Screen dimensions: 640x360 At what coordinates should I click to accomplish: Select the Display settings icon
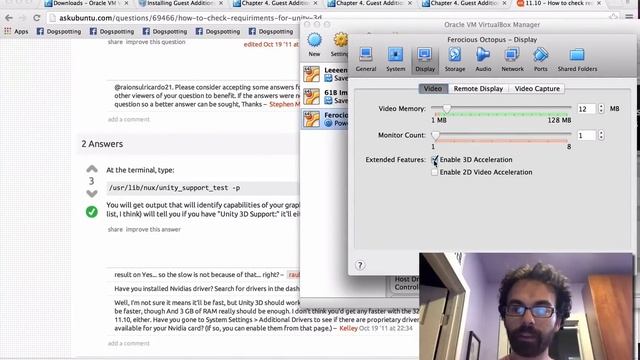425,60
